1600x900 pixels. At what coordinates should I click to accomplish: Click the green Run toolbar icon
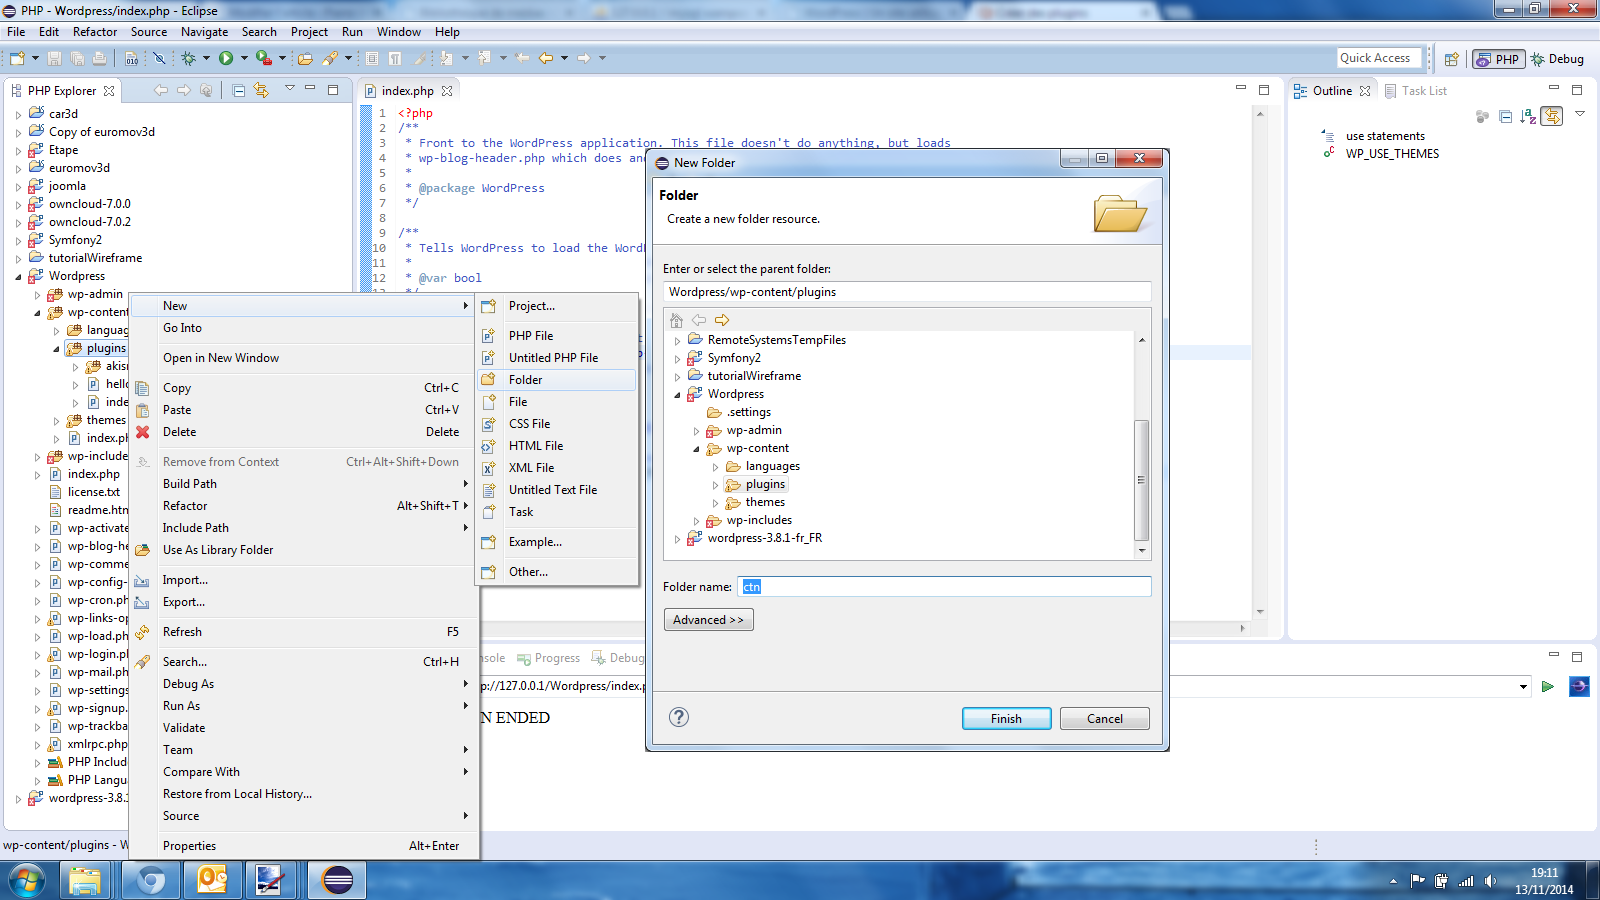click(226, 58)
